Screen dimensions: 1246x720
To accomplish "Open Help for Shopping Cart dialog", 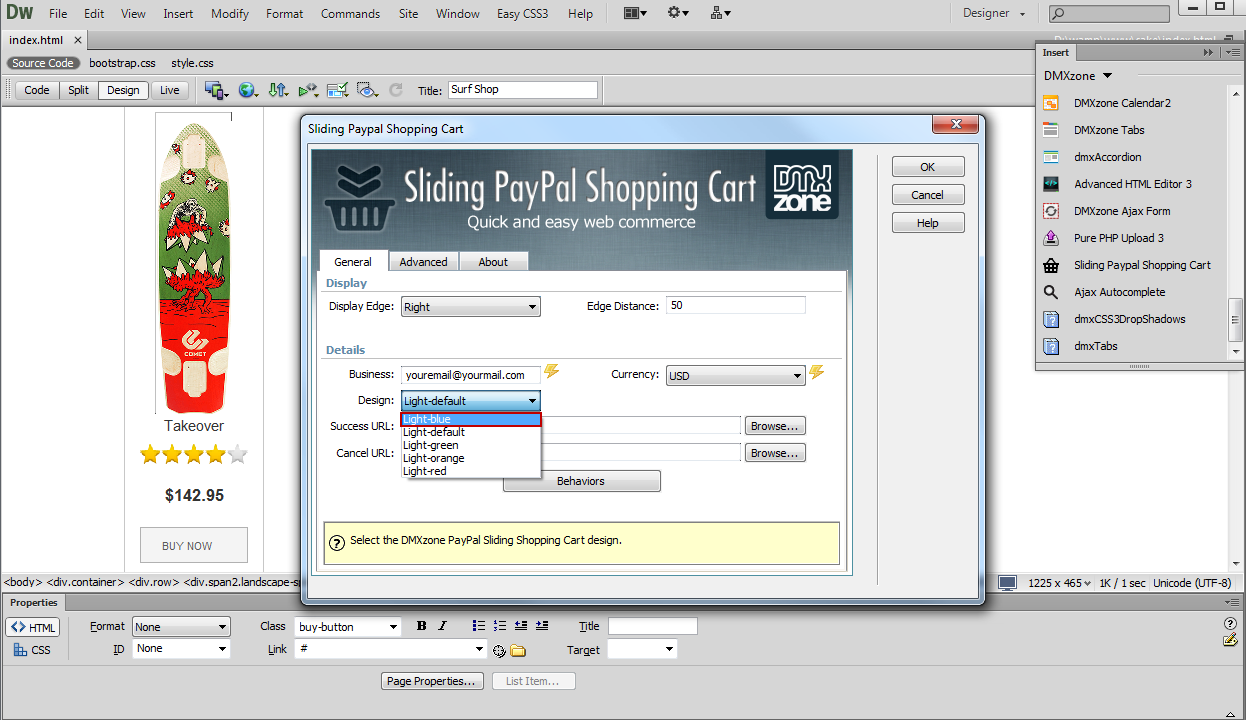I will point(928,223).
